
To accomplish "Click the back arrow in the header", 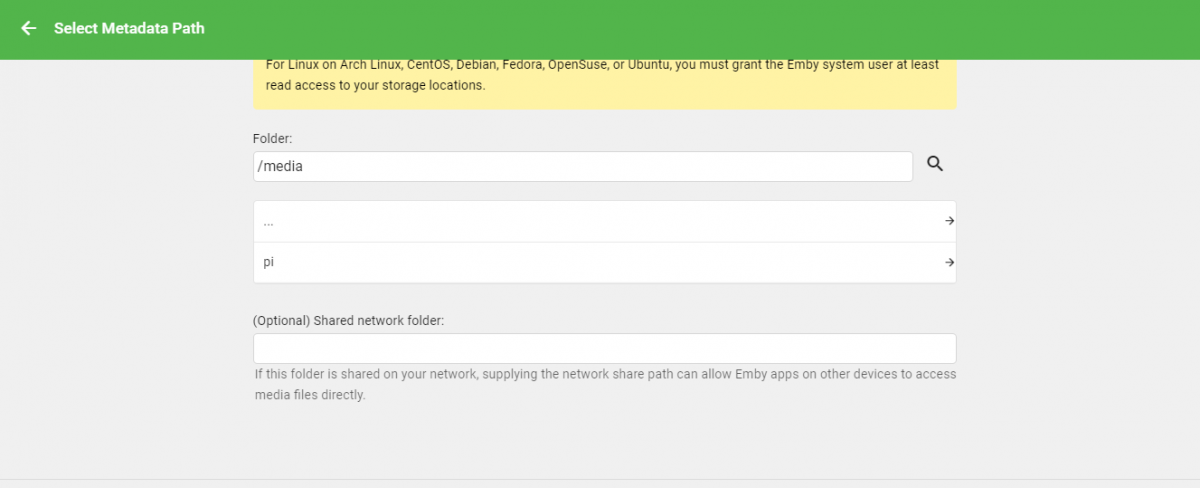I will tap(28, 28).
